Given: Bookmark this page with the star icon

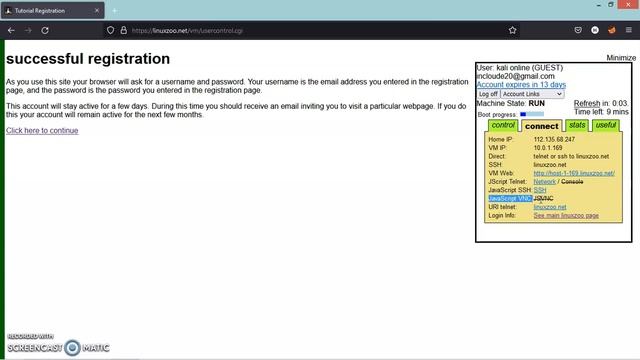Looking at the screenshot, I should click(512, 30).
